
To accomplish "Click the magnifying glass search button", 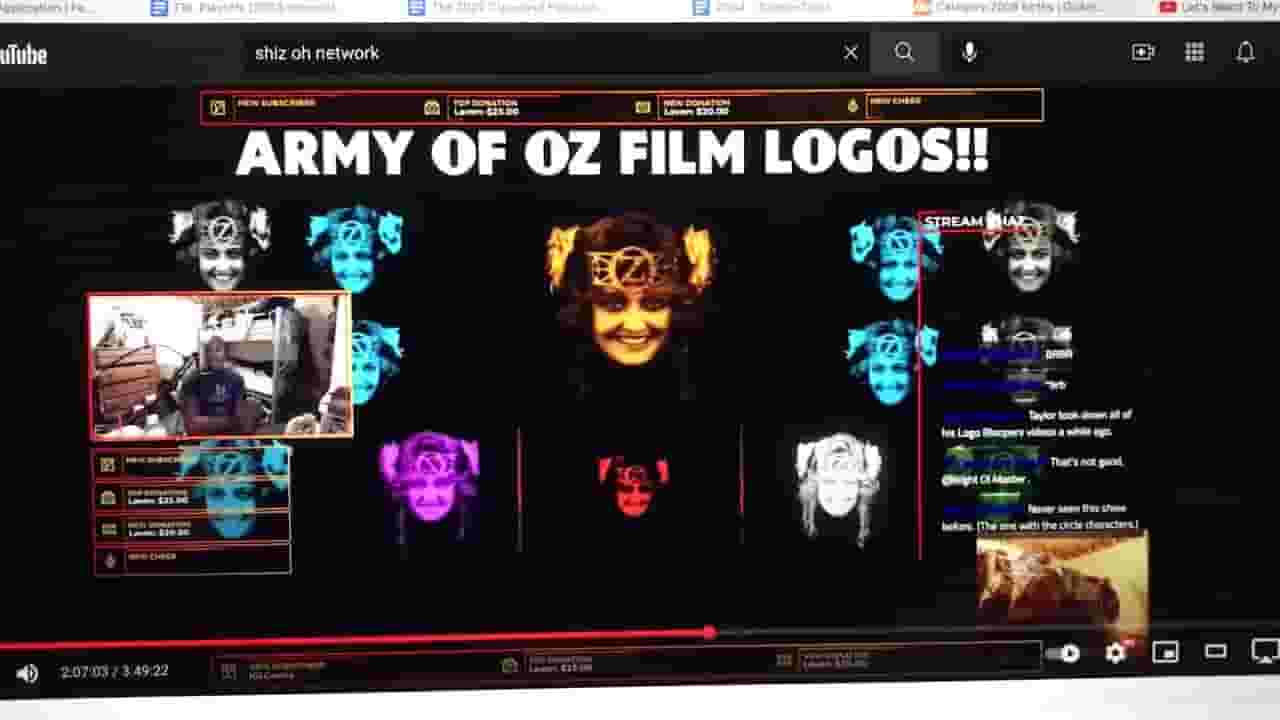I will pos(904,53).
